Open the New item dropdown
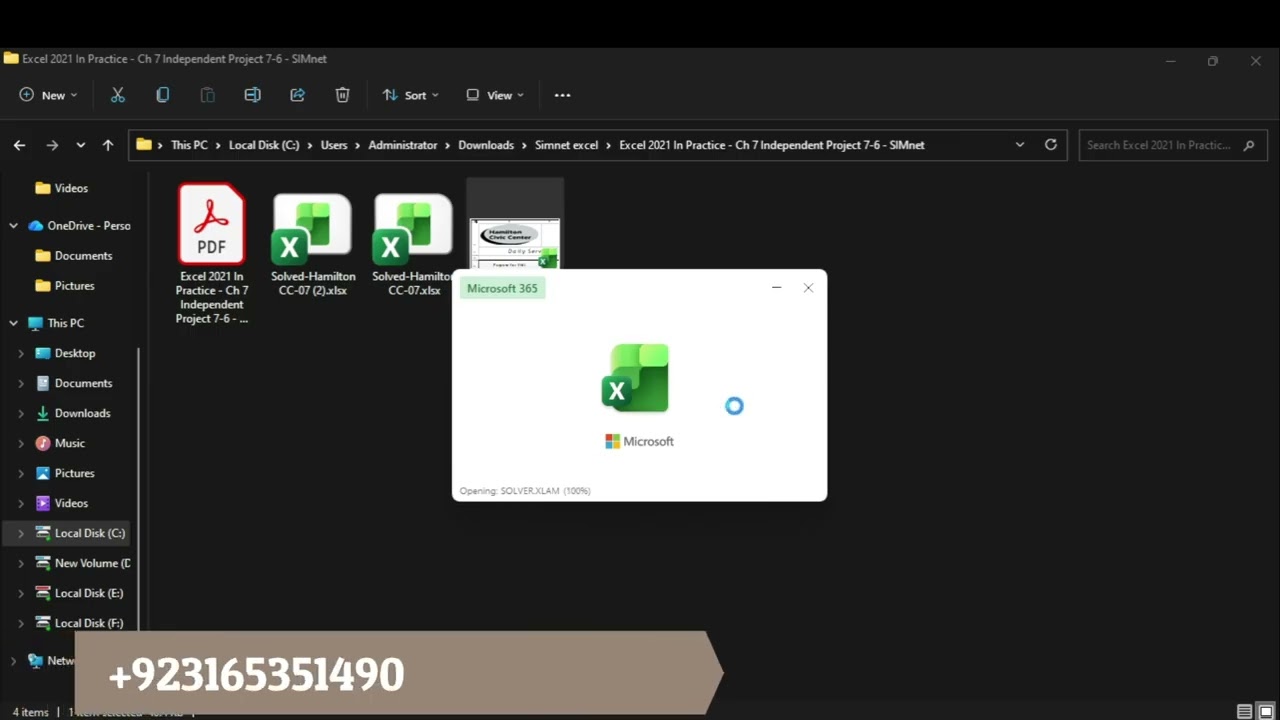1280x720 pixels. click(48, 95)
